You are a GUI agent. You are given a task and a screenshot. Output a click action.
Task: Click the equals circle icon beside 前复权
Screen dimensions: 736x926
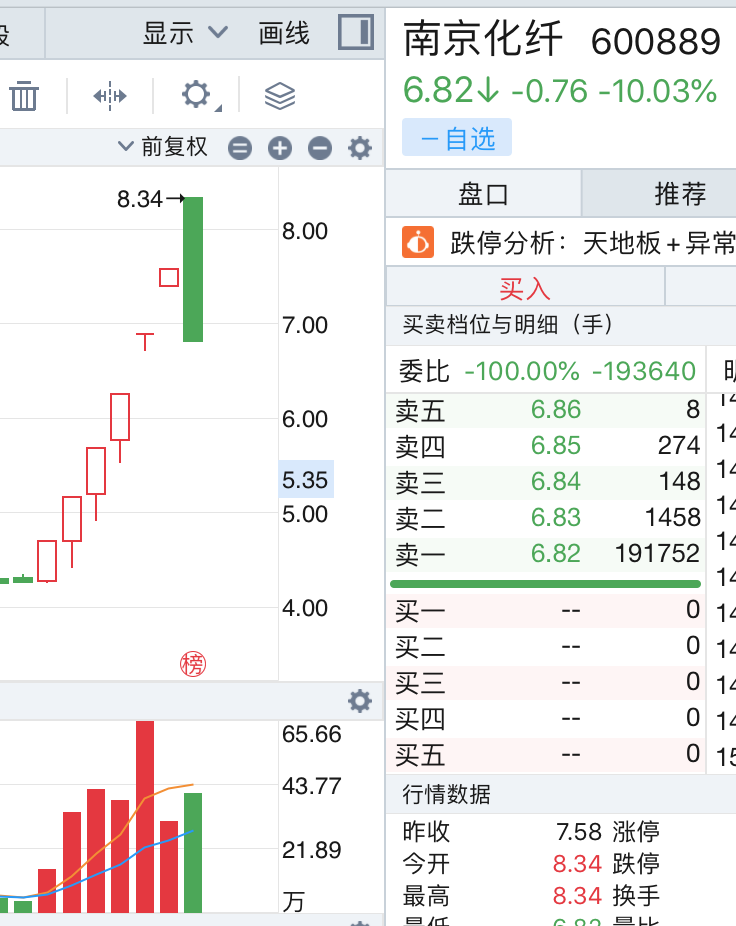point(240,149)
